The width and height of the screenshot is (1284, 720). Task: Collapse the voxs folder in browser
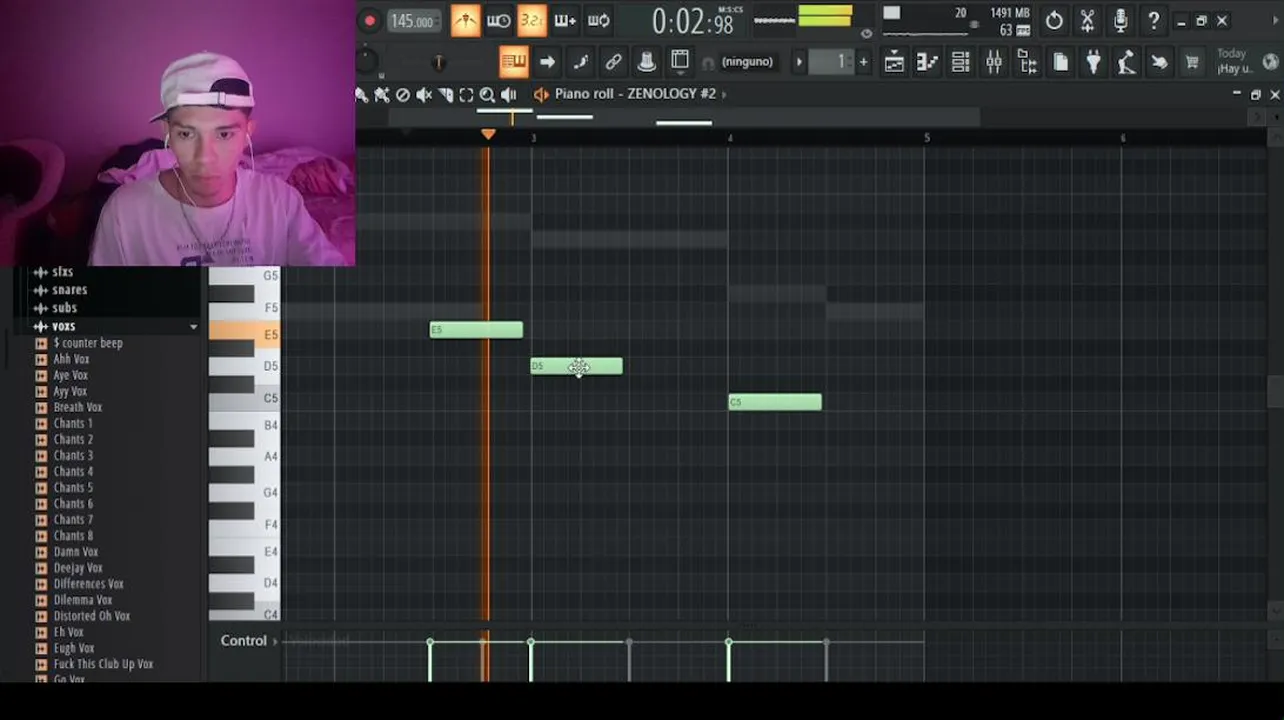point(63,326)
